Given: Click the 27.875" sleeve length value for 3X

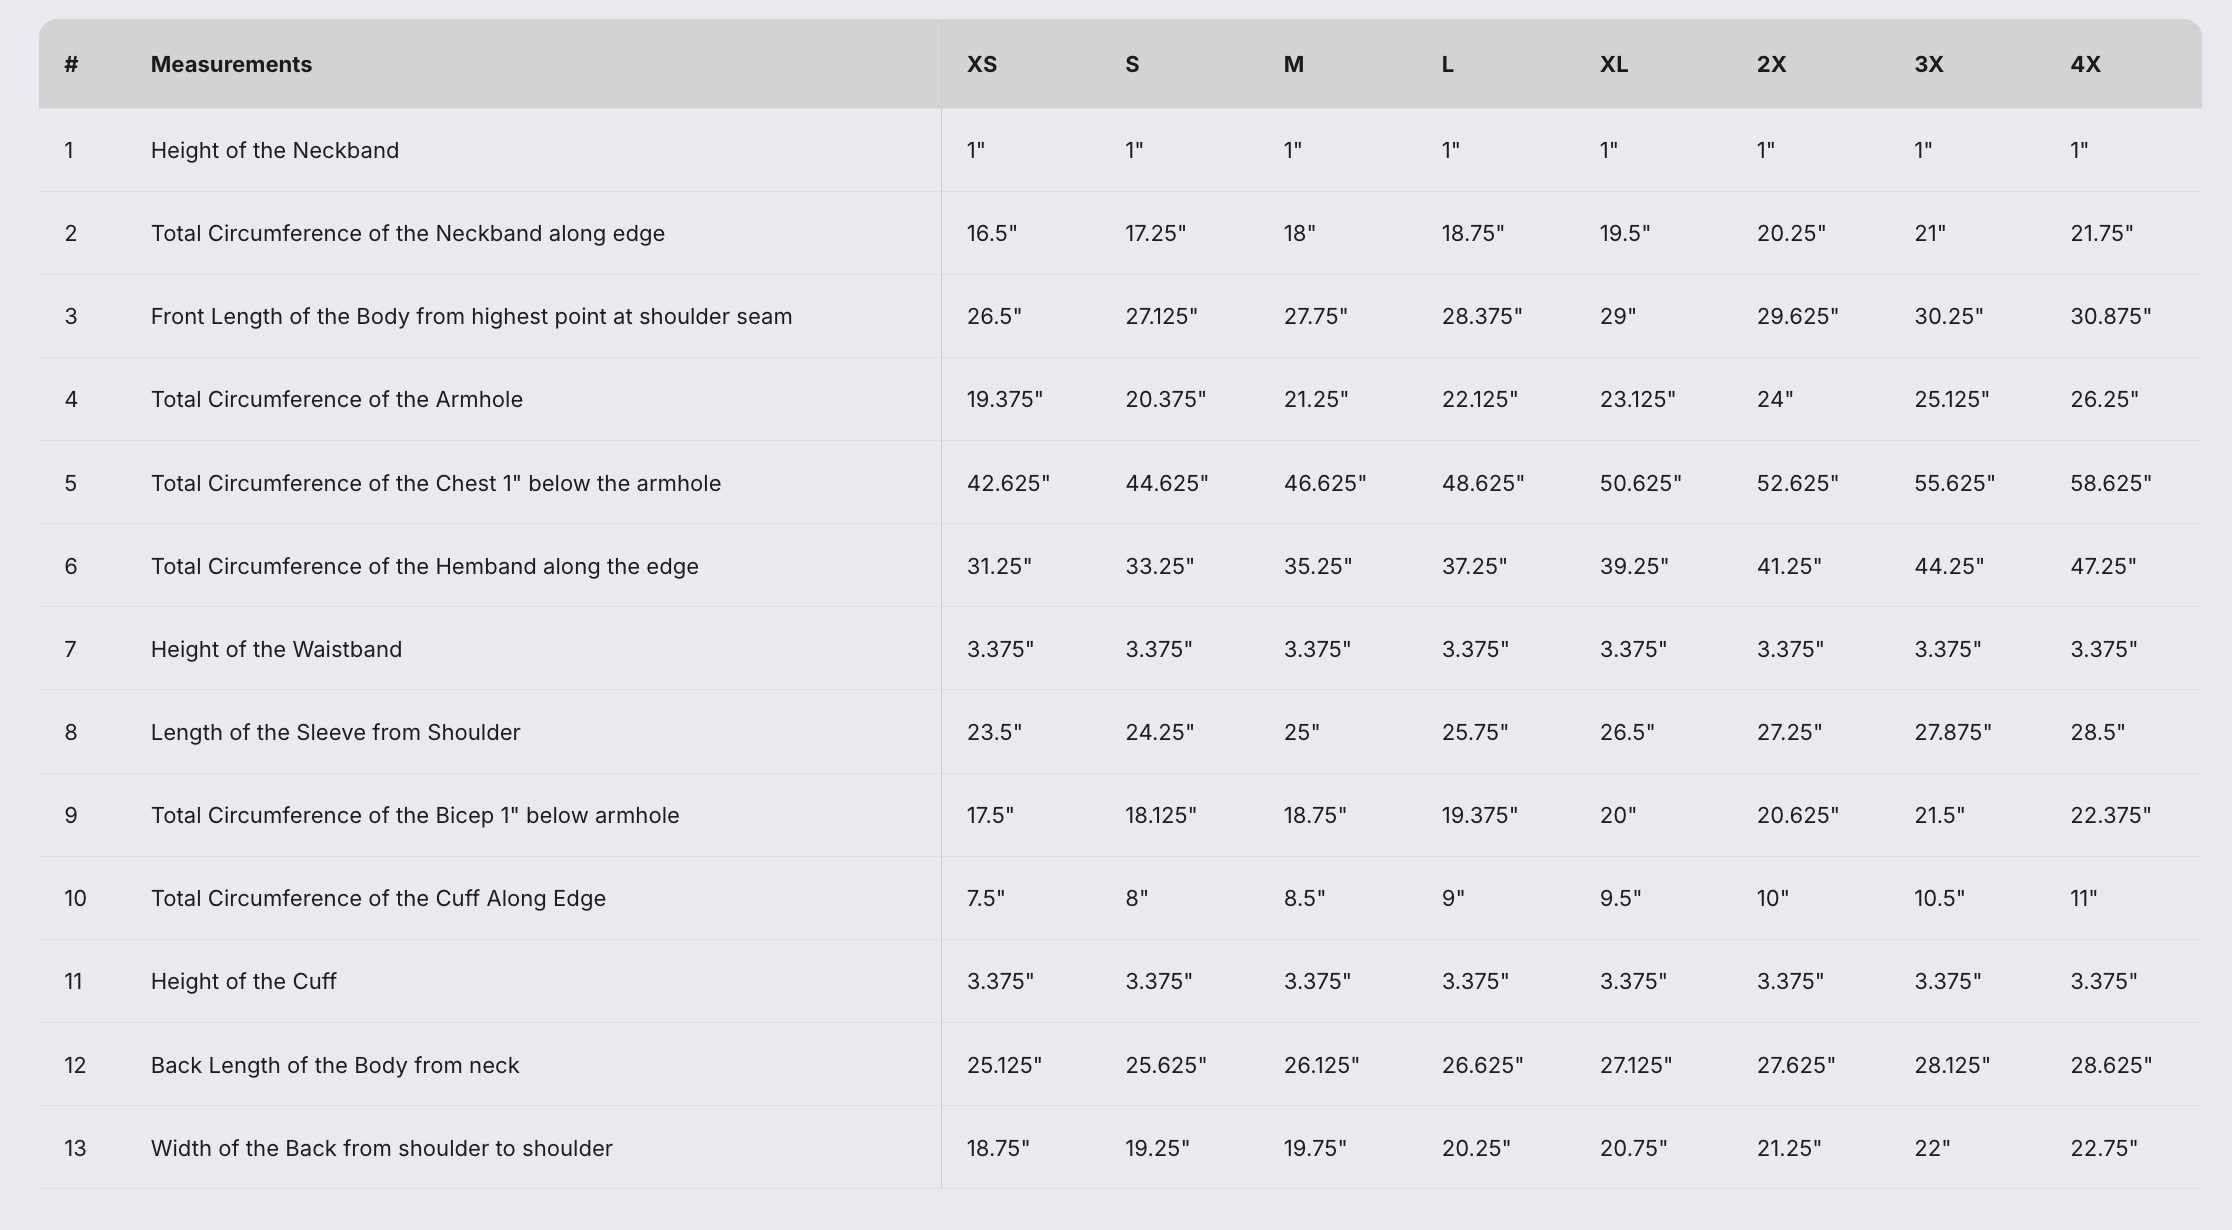Looking at the screenshot, I should 1953,732.
